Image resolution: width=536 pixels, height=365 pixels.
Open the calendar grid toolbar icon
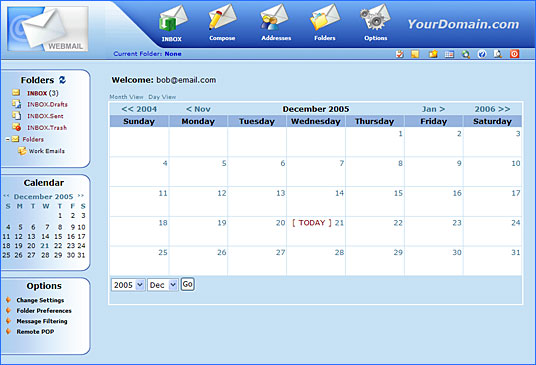pyautogui.click(x=449, y=54)
